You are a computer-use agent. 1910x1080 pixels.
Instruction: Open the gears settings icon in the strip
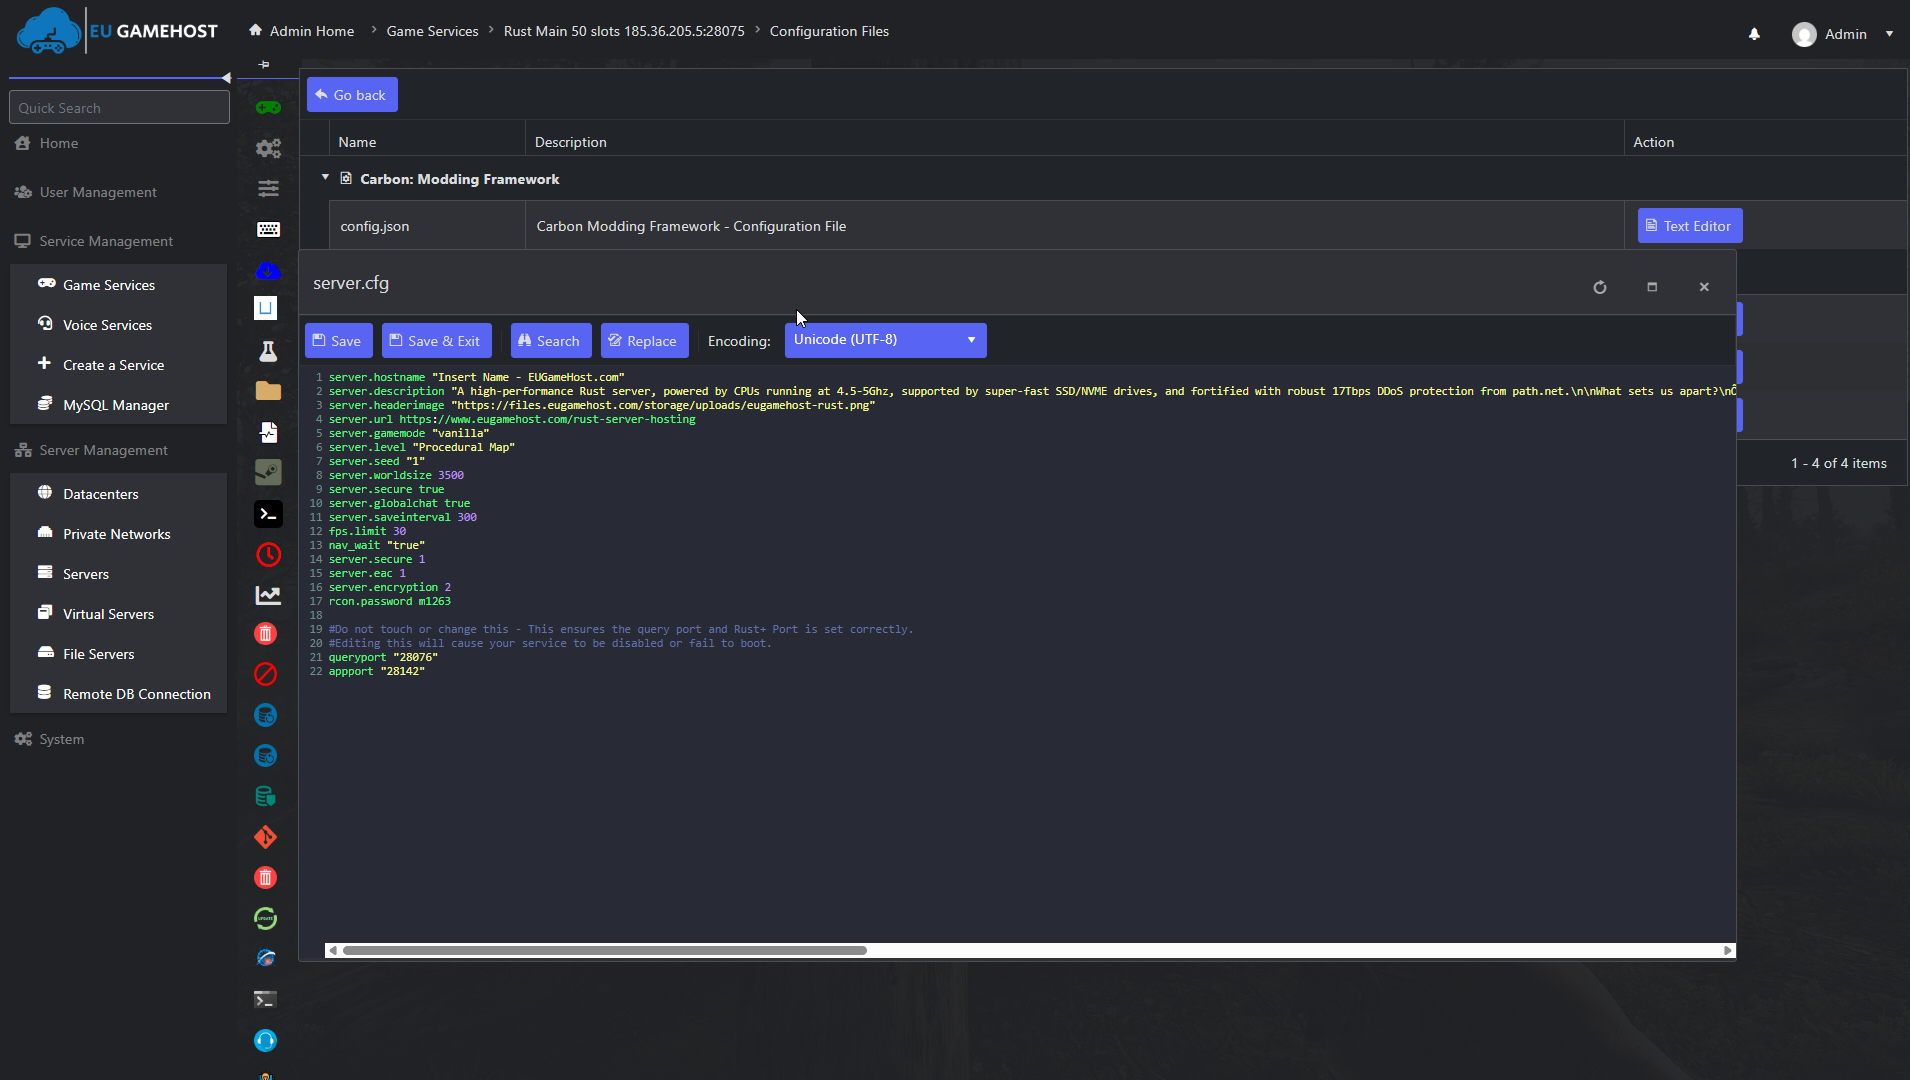pos(267,148)
